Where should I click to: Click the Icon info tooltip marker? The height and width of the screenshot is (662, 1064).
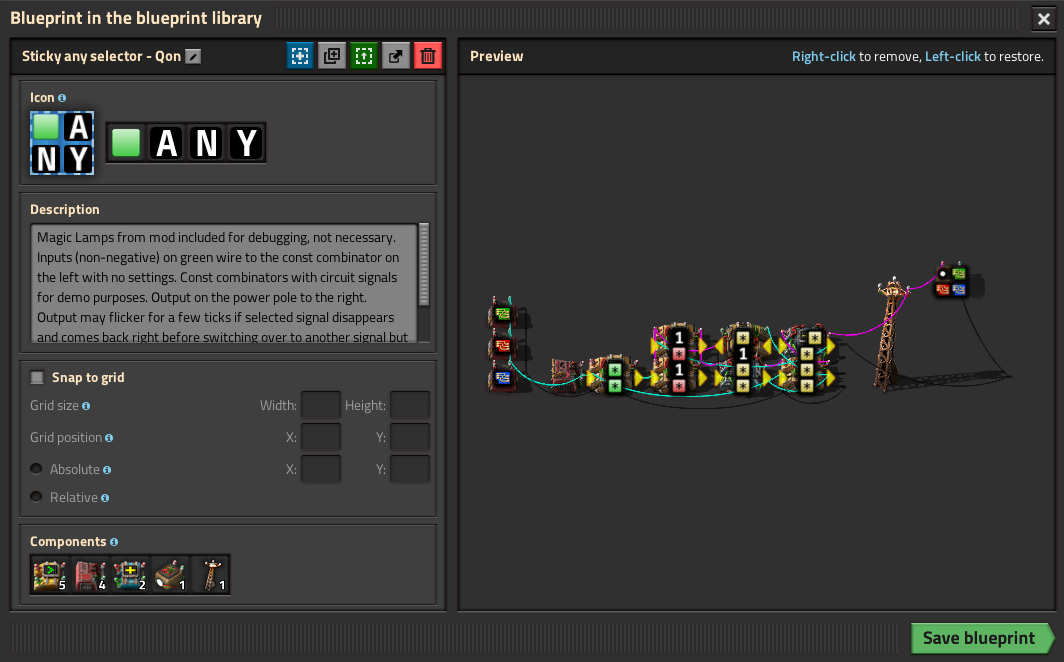62,98
